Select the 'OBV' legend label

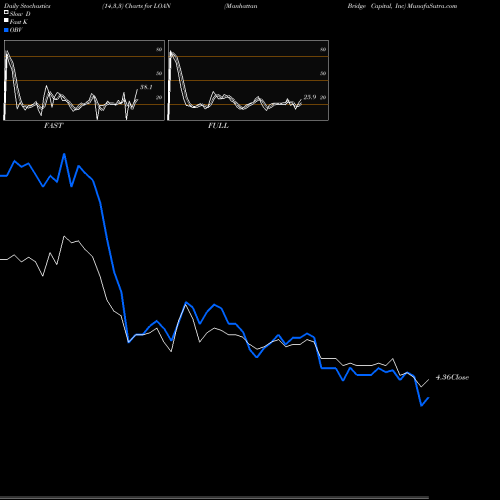[x=16, y=30]
